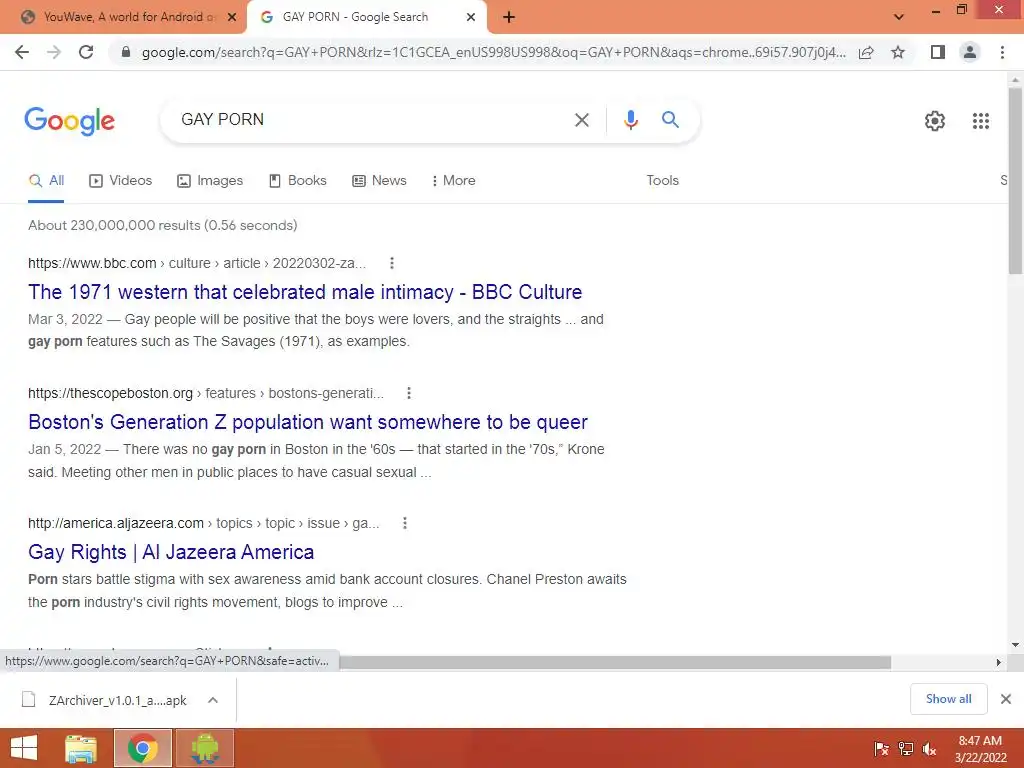This screenshot has height=768, width=1024.
Task: Click Show all downloads button
Action: 948,699
